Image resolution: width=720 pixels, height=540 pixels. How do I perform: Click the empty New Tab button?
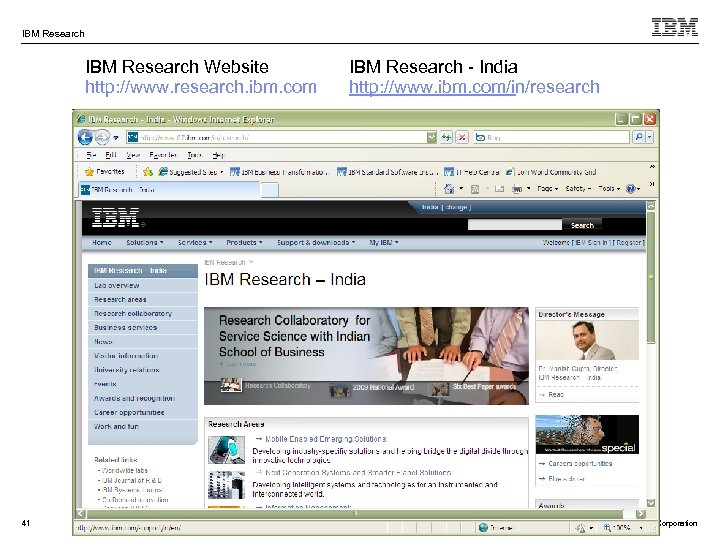coord(270,190)
